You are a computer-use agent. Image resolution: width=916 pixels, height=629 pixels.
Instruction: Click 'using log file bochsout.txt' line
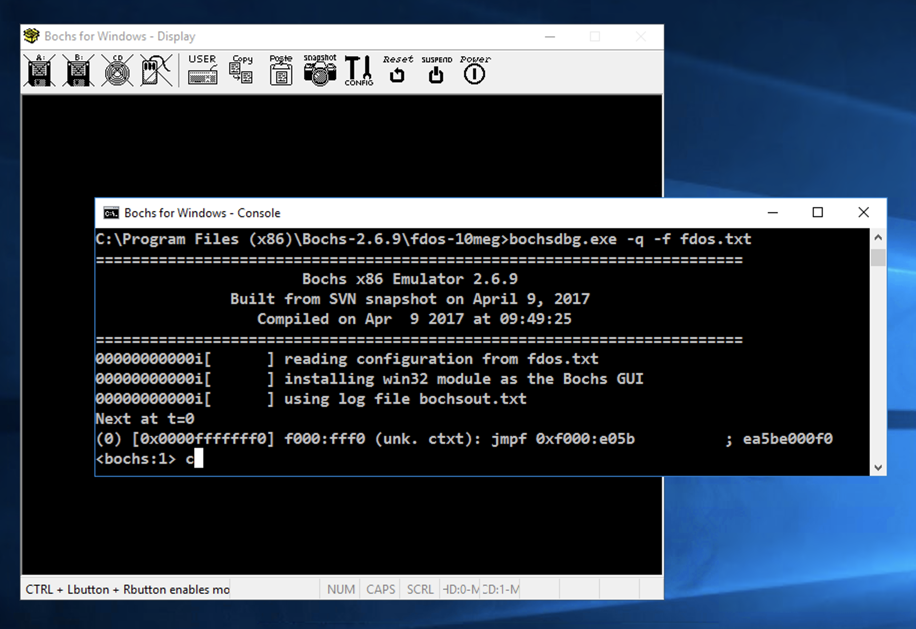(405, 399)
